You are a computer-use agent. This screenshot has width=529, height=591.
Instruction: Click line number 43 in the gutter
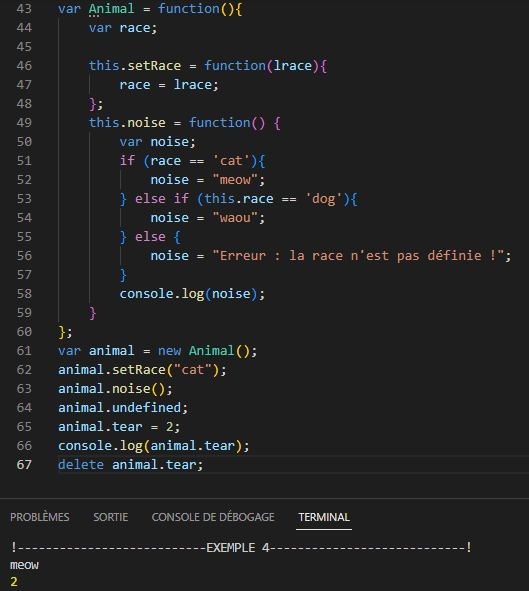click(24, 9)
